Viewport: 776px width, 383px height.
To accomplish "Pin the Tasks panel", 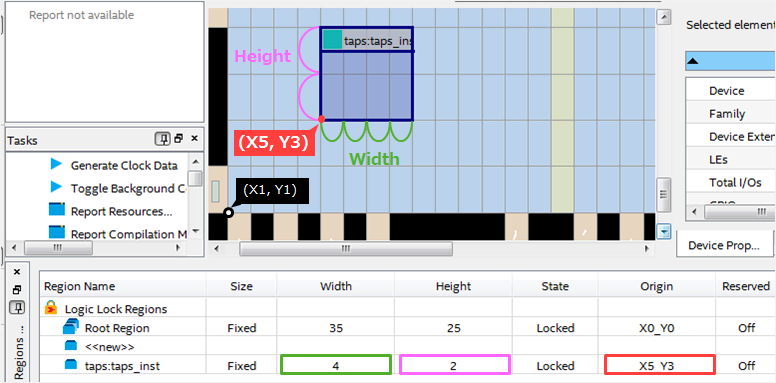I will point(162,140).
